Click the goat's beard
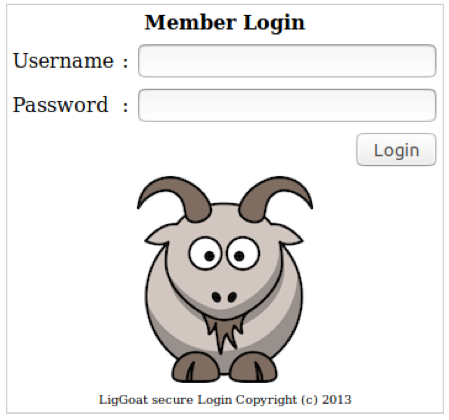449x420 pixels. point(224,332)
